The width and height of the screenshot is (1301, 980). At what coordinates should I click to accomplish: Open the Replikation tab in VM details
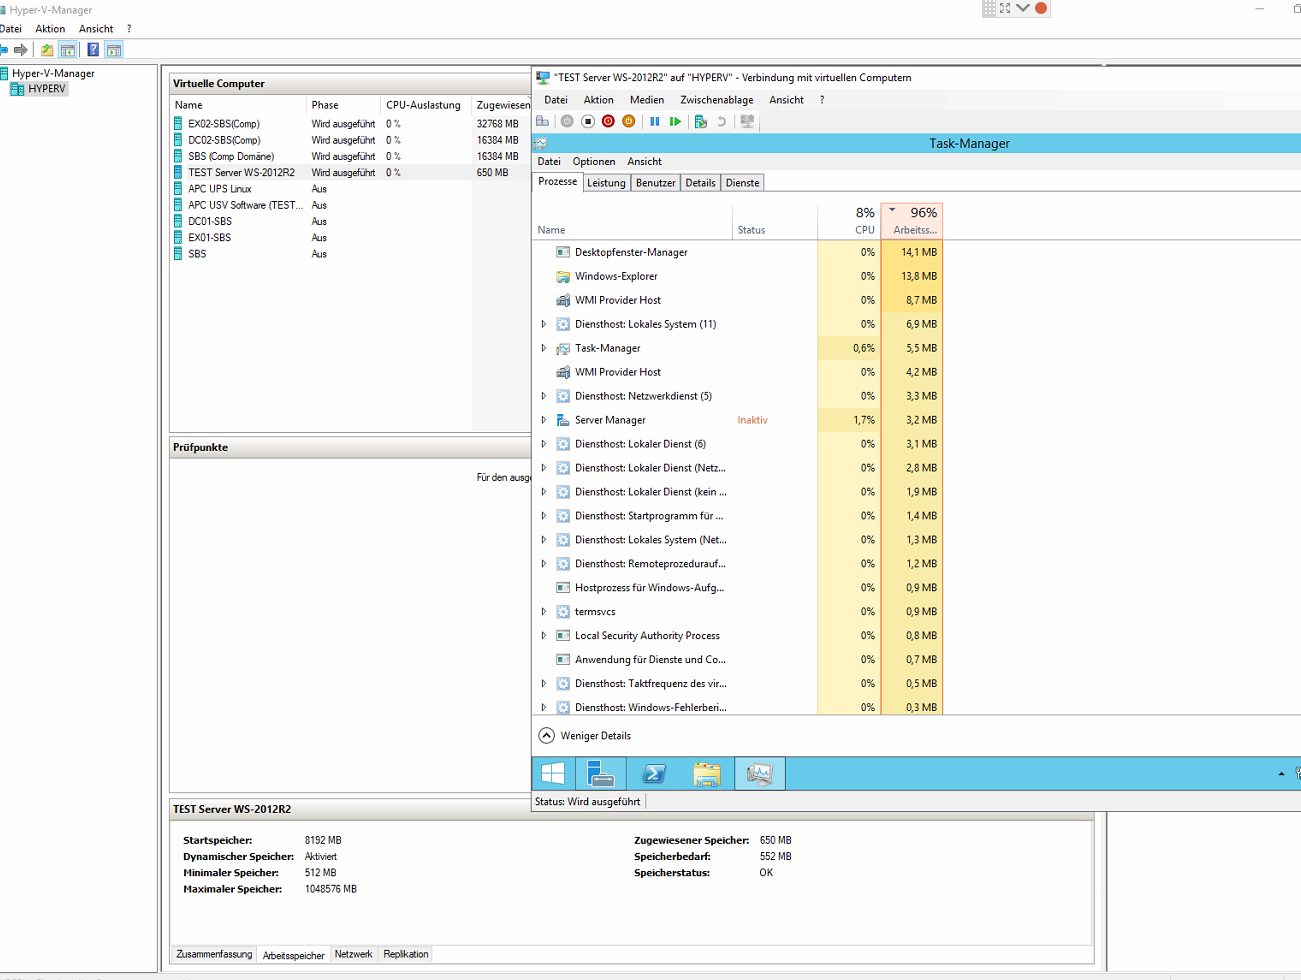coord(406,954)
